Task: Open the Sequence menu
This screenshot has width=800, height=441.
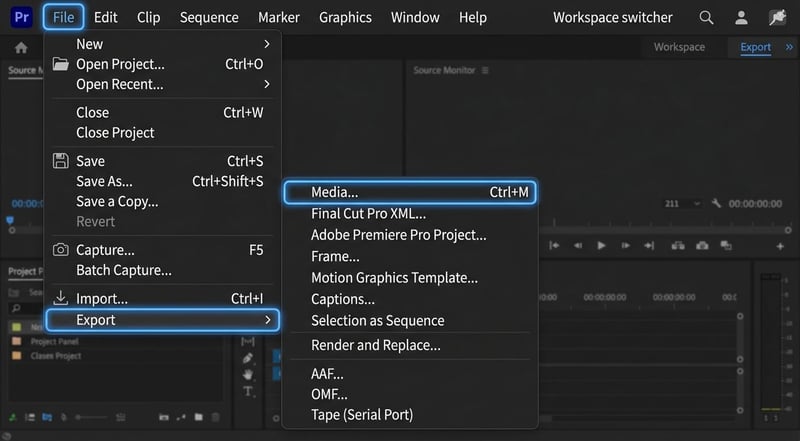Action: (209, 17)
